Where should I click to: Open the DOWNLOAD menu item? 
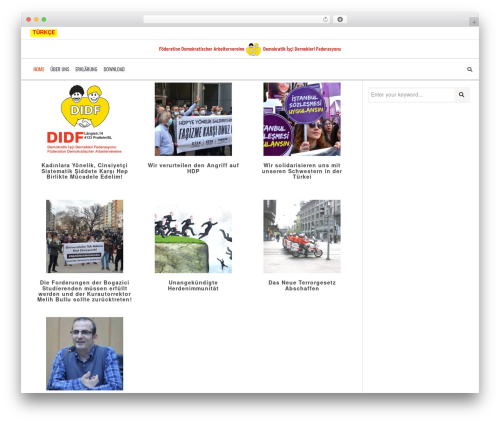coord(114,69)
